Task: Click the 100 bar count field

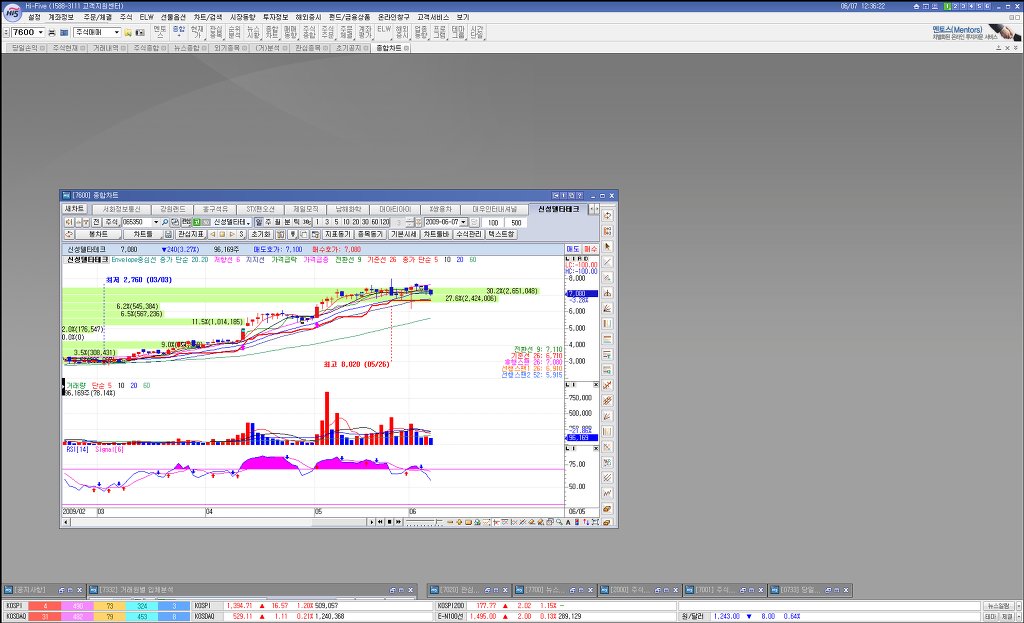Action: pyautogui.click(x=493, y=223)
